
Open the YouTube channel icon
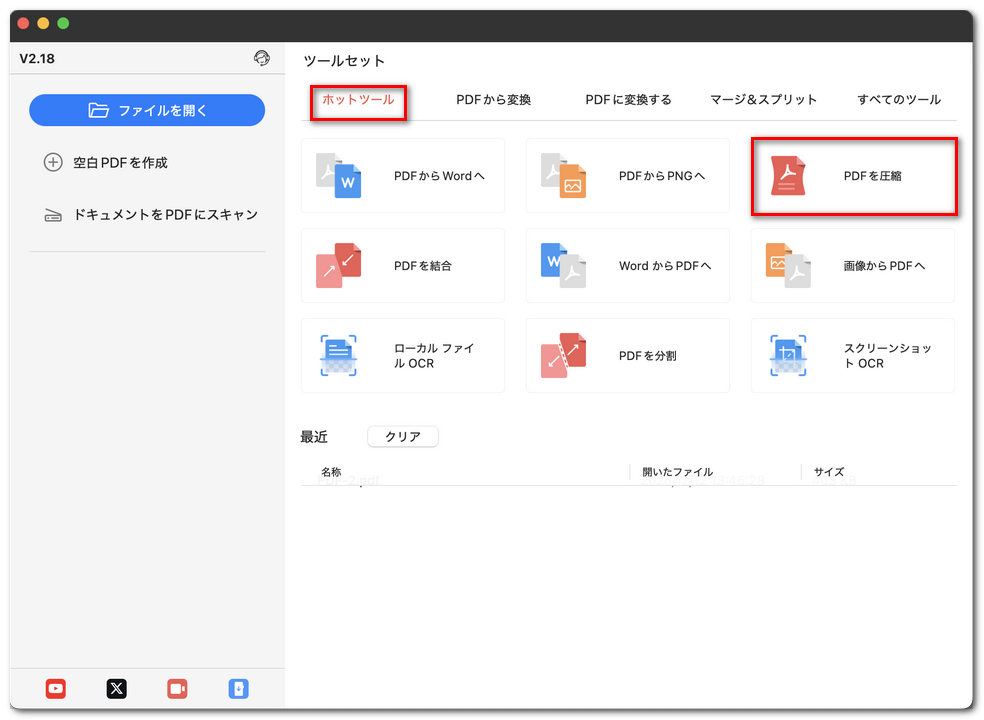pyautogui.click(x=55, y=689)
